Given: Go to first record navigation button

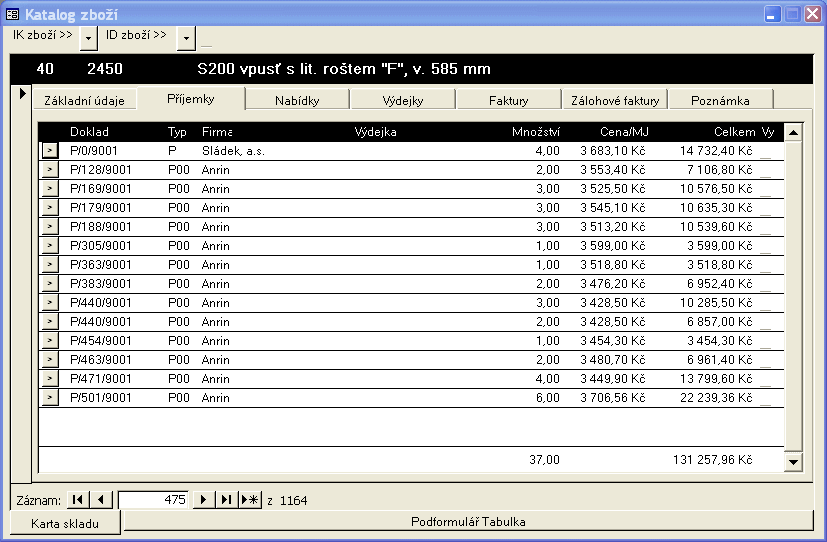Looking at the screenshot, I should pos(78,500).
